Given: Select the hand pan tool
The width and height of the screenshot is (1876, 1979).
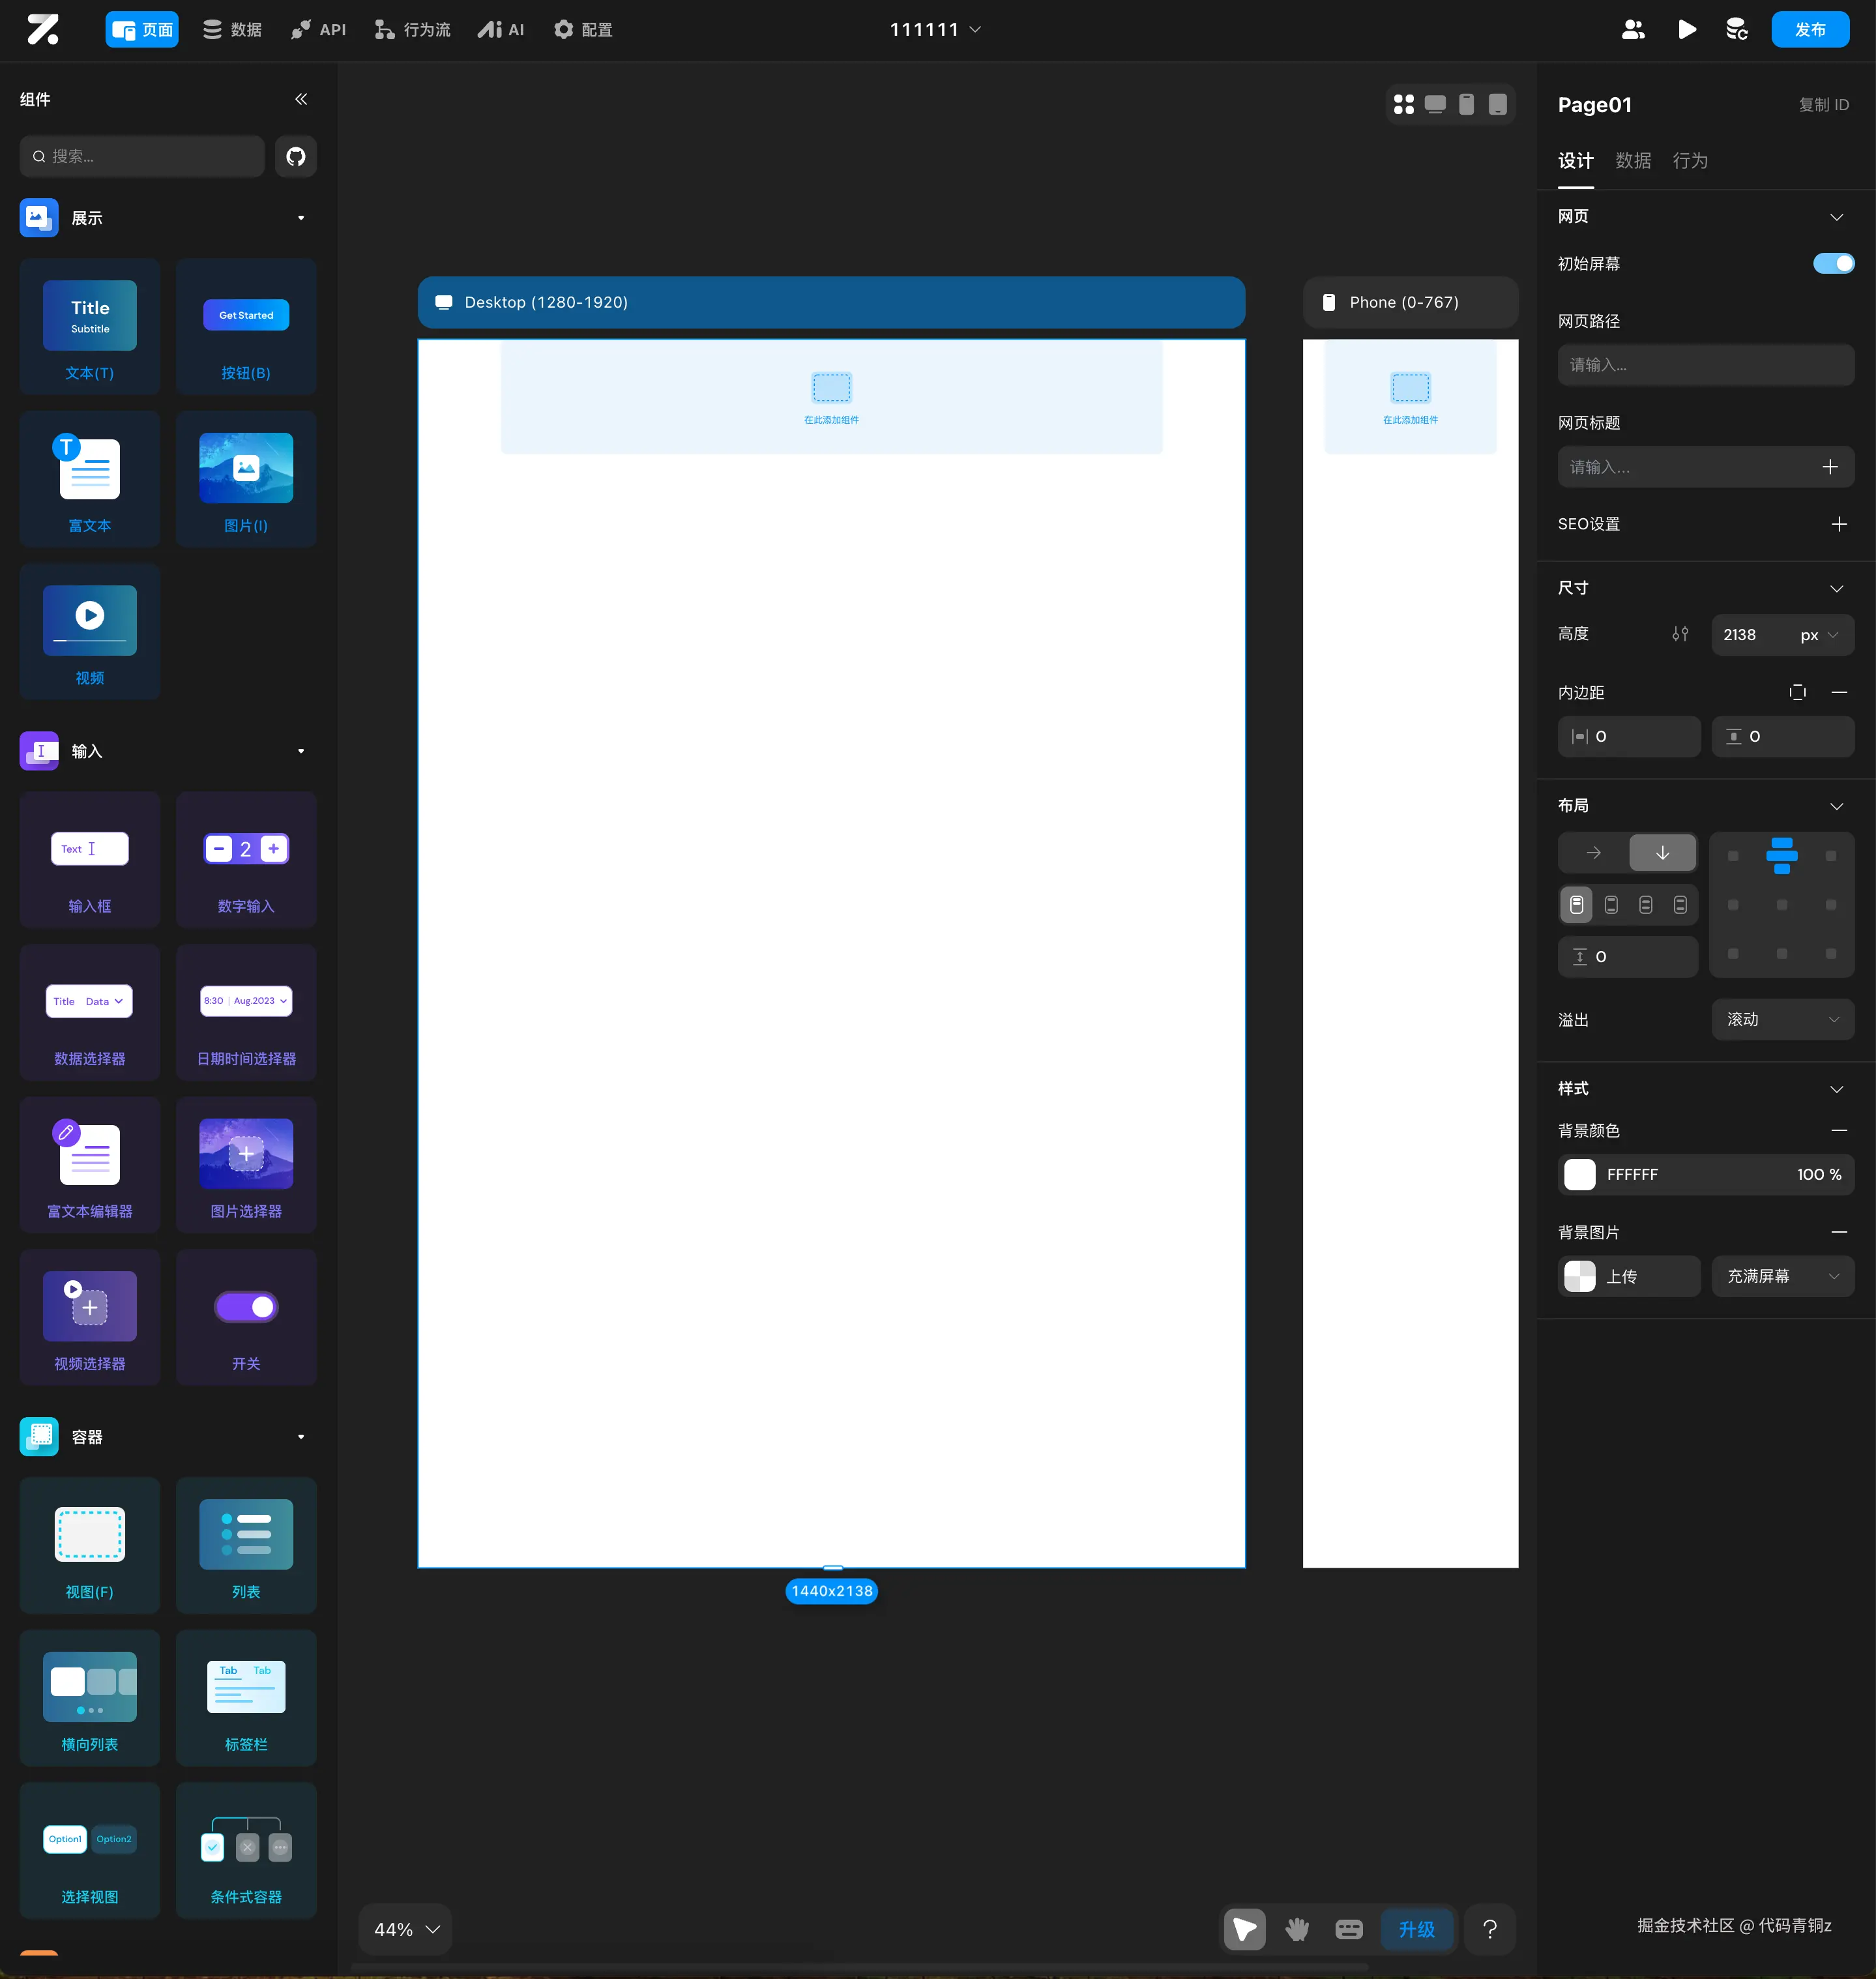Looking at the screenshot, I should [1297, 1929].
